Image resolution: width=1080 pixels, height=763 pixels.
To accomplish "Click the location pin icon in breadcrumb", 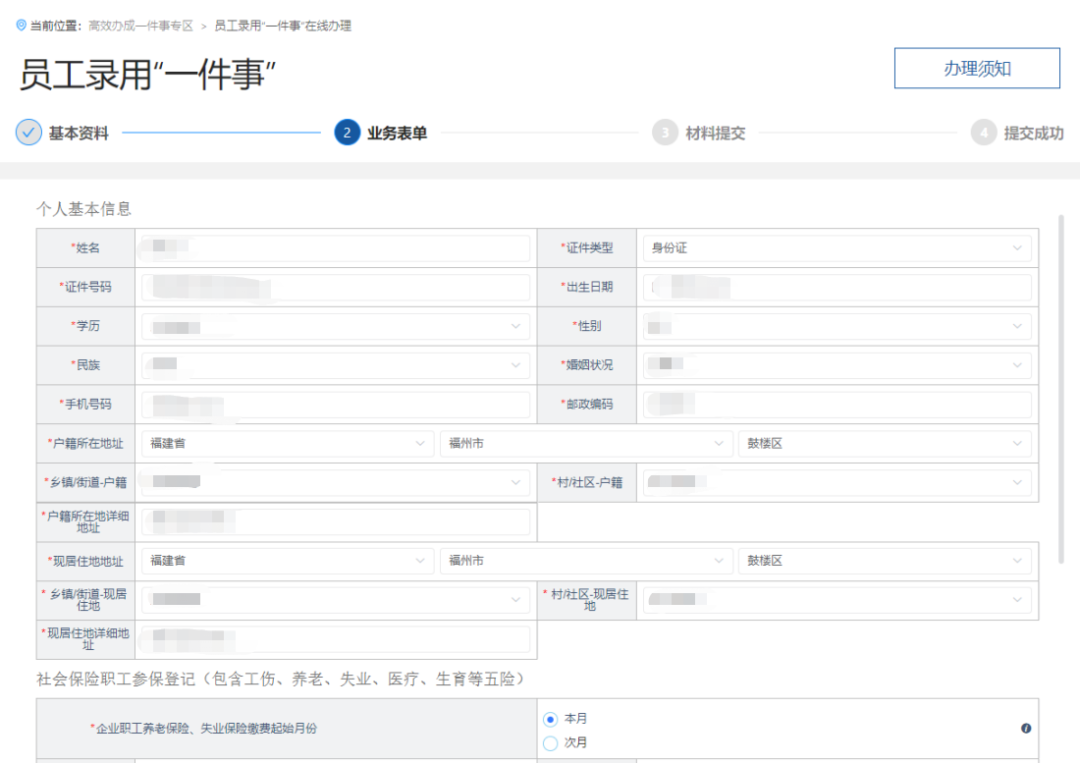I will pos(21,25).
